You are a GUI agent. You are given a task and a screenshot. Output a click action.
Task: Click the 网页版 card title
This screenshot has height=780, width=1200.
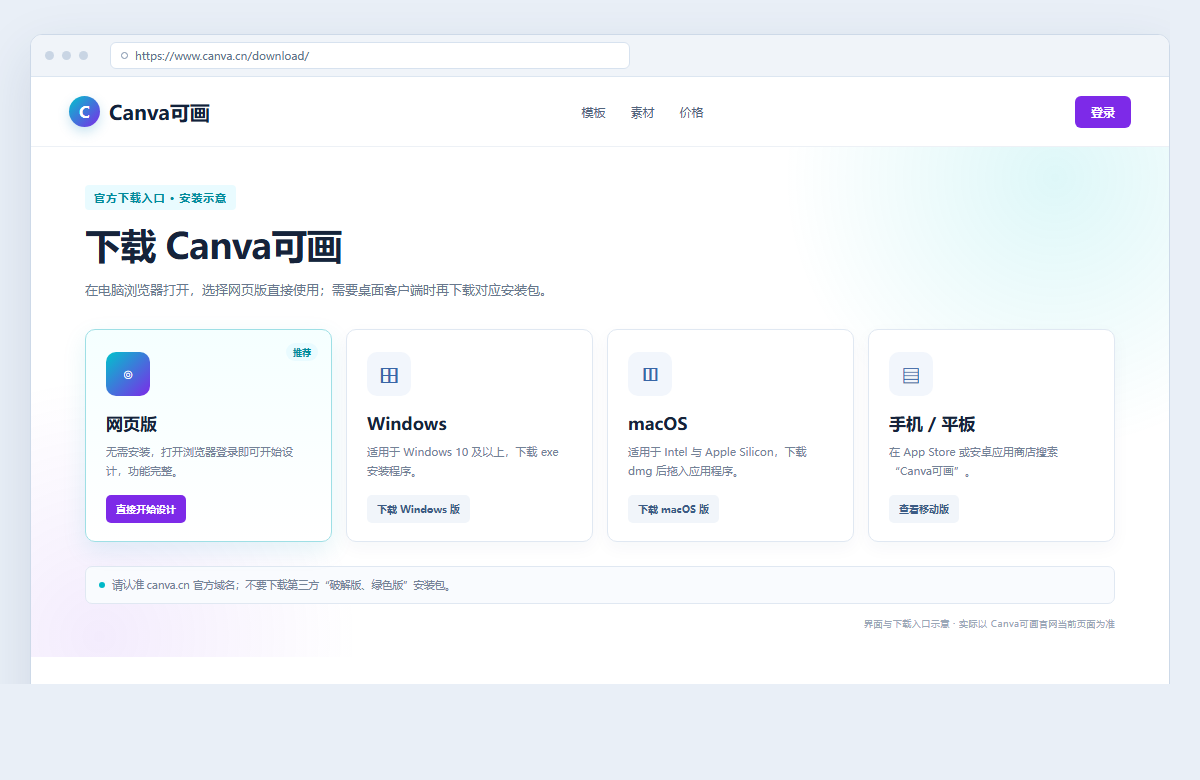pos(131,424)
